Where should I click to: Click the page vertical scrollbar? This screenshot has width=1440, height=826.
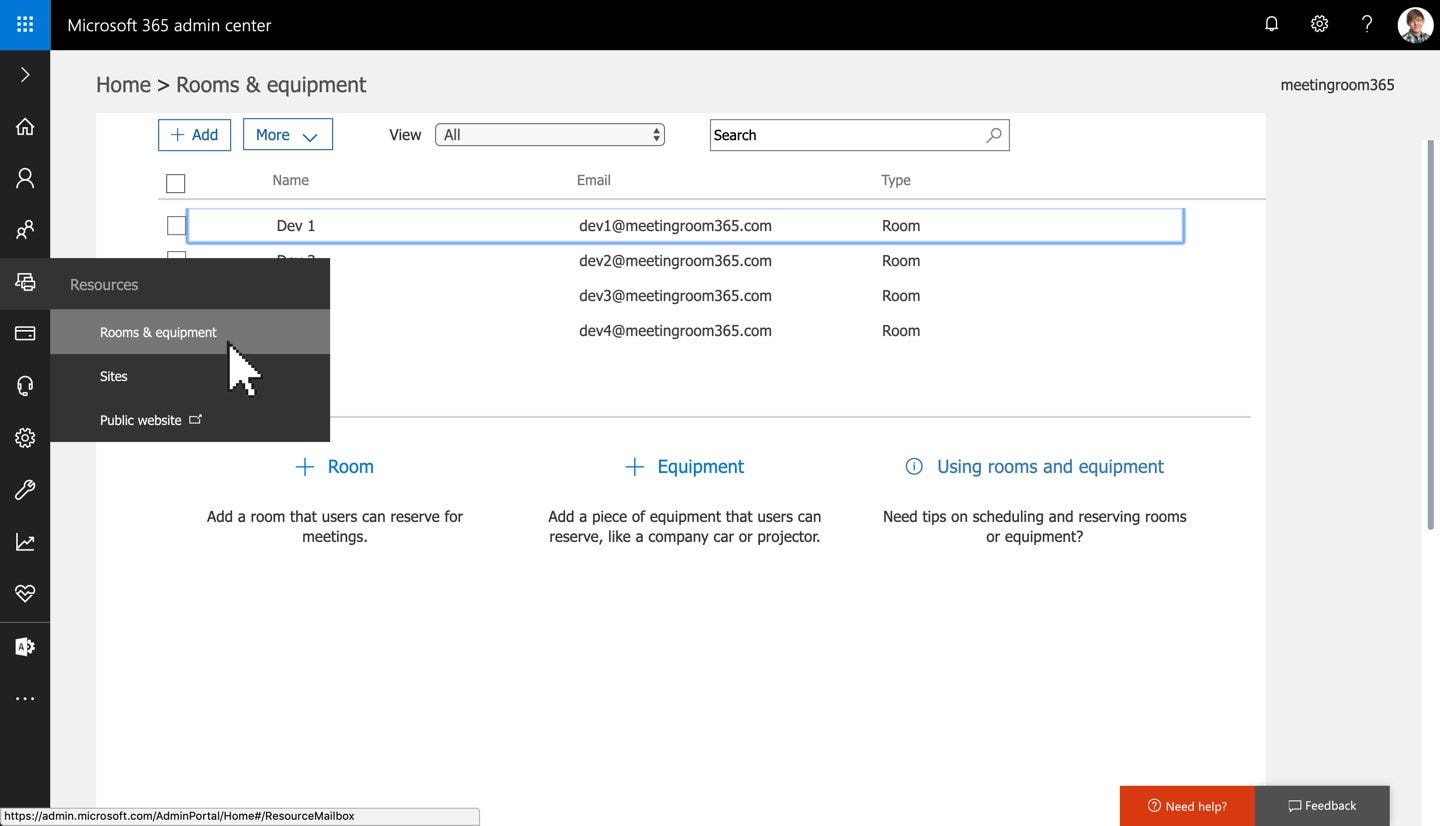(x=1429, y=335)
